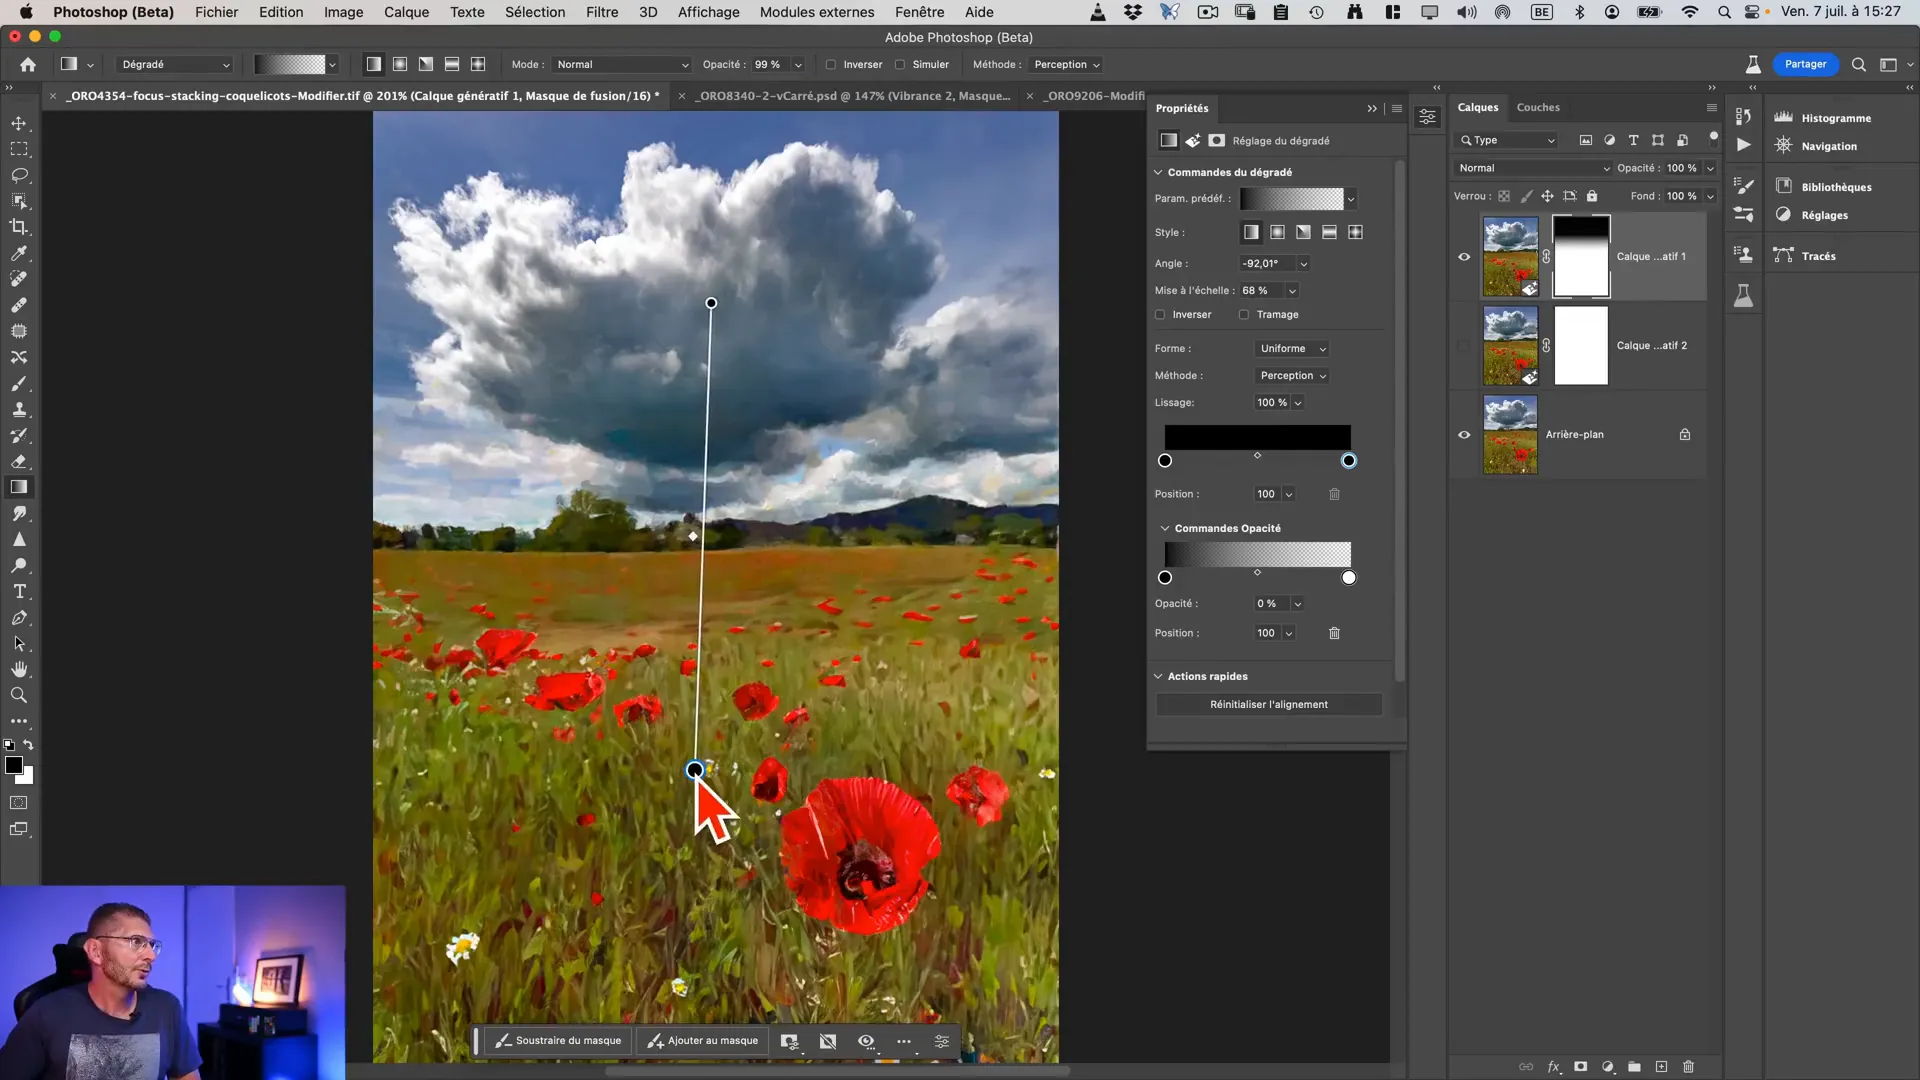Hide the Calque génératif 1 layer
Screen dimensions: 1920x1080
(1464, 257)
